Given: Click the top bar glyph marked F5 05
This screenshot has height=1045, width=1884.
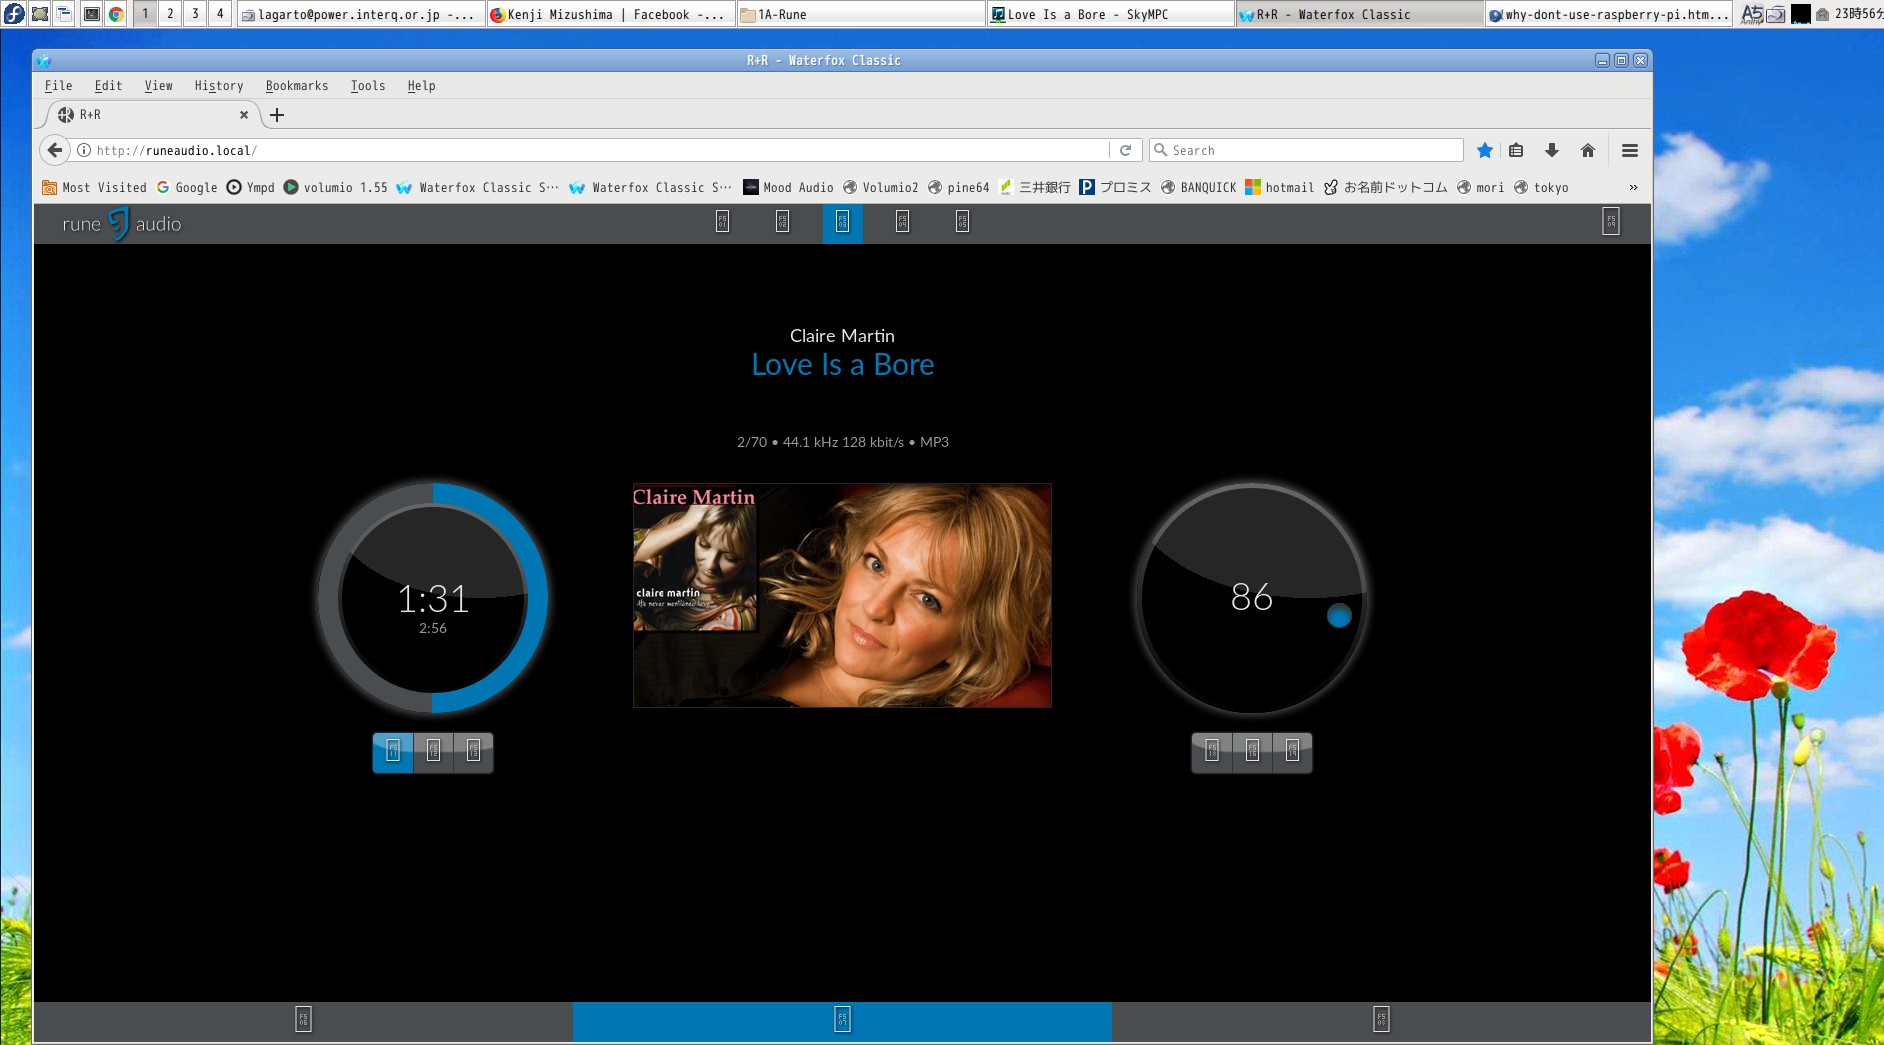Looking at the screenshot, I should tap(962, 222).
